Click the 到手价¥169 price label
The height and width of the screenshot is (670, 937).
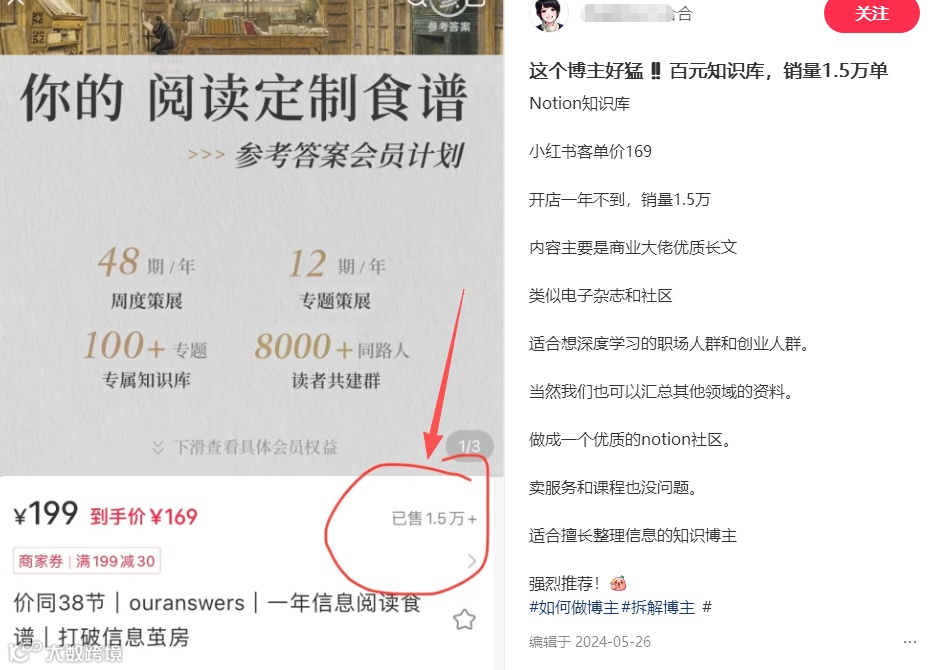[x=143, y=516]
